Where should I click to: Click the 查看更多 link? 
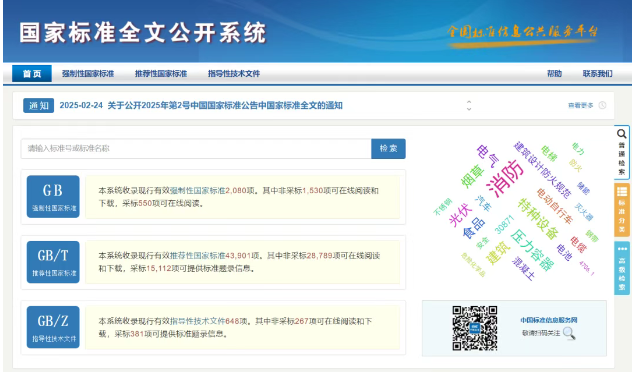[x=581, y=106]
